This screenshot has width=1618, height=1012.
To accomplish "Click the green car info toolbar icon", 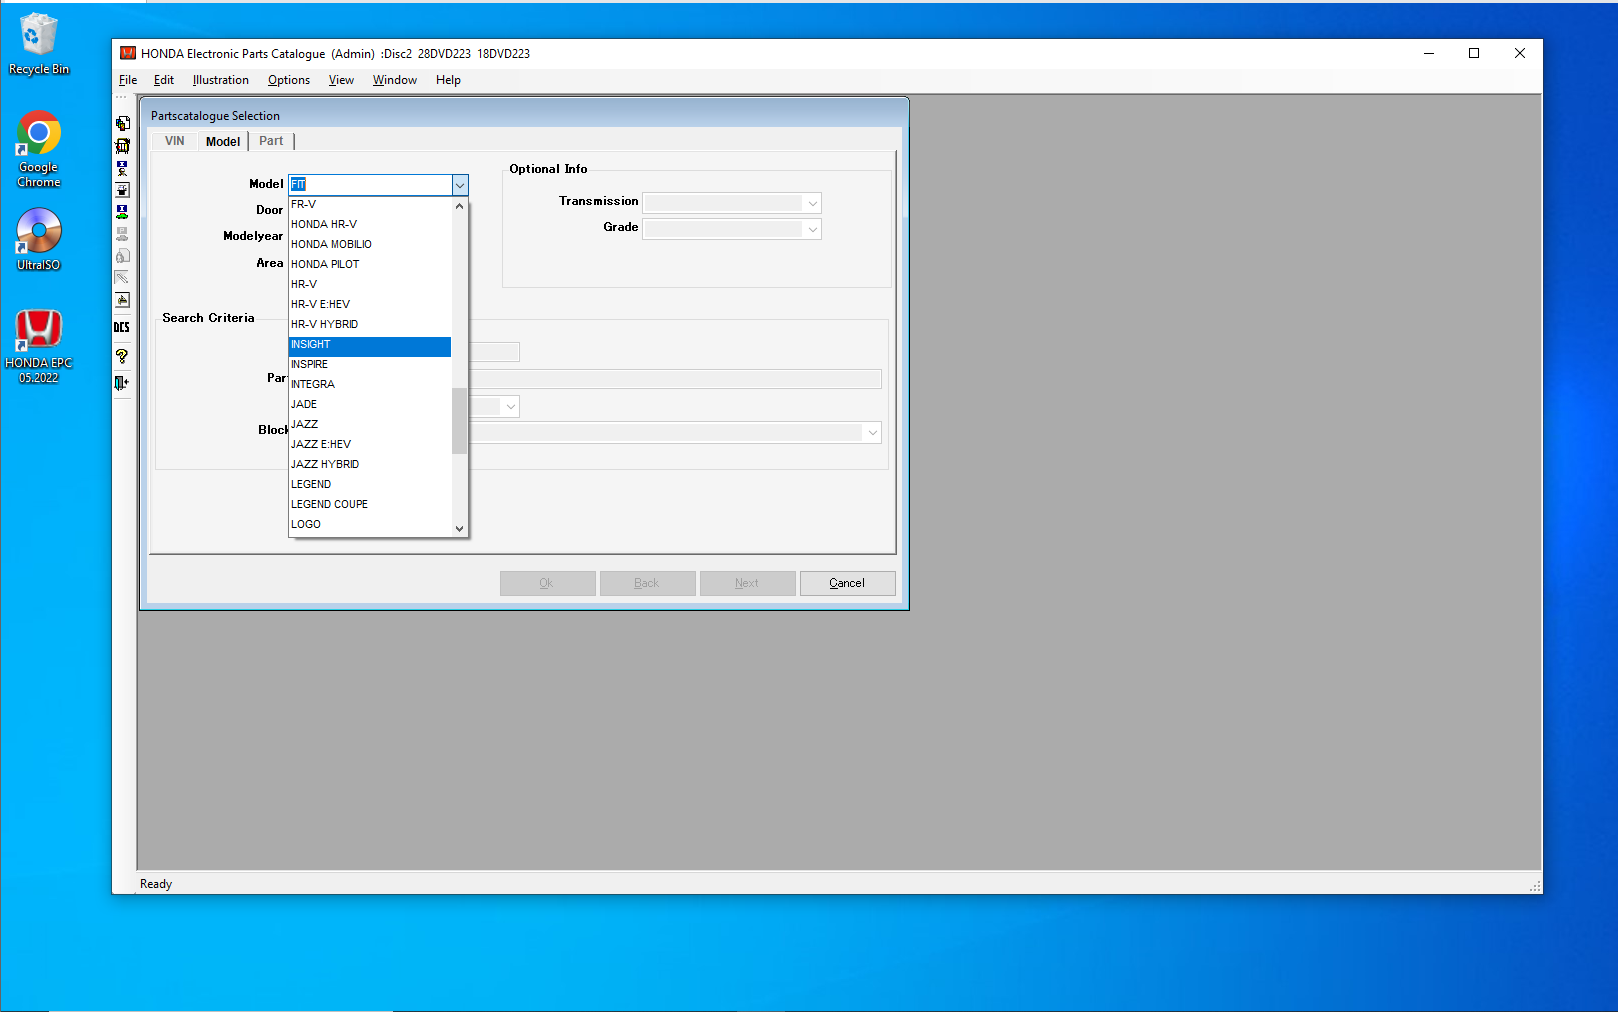I will coord(122,212).
